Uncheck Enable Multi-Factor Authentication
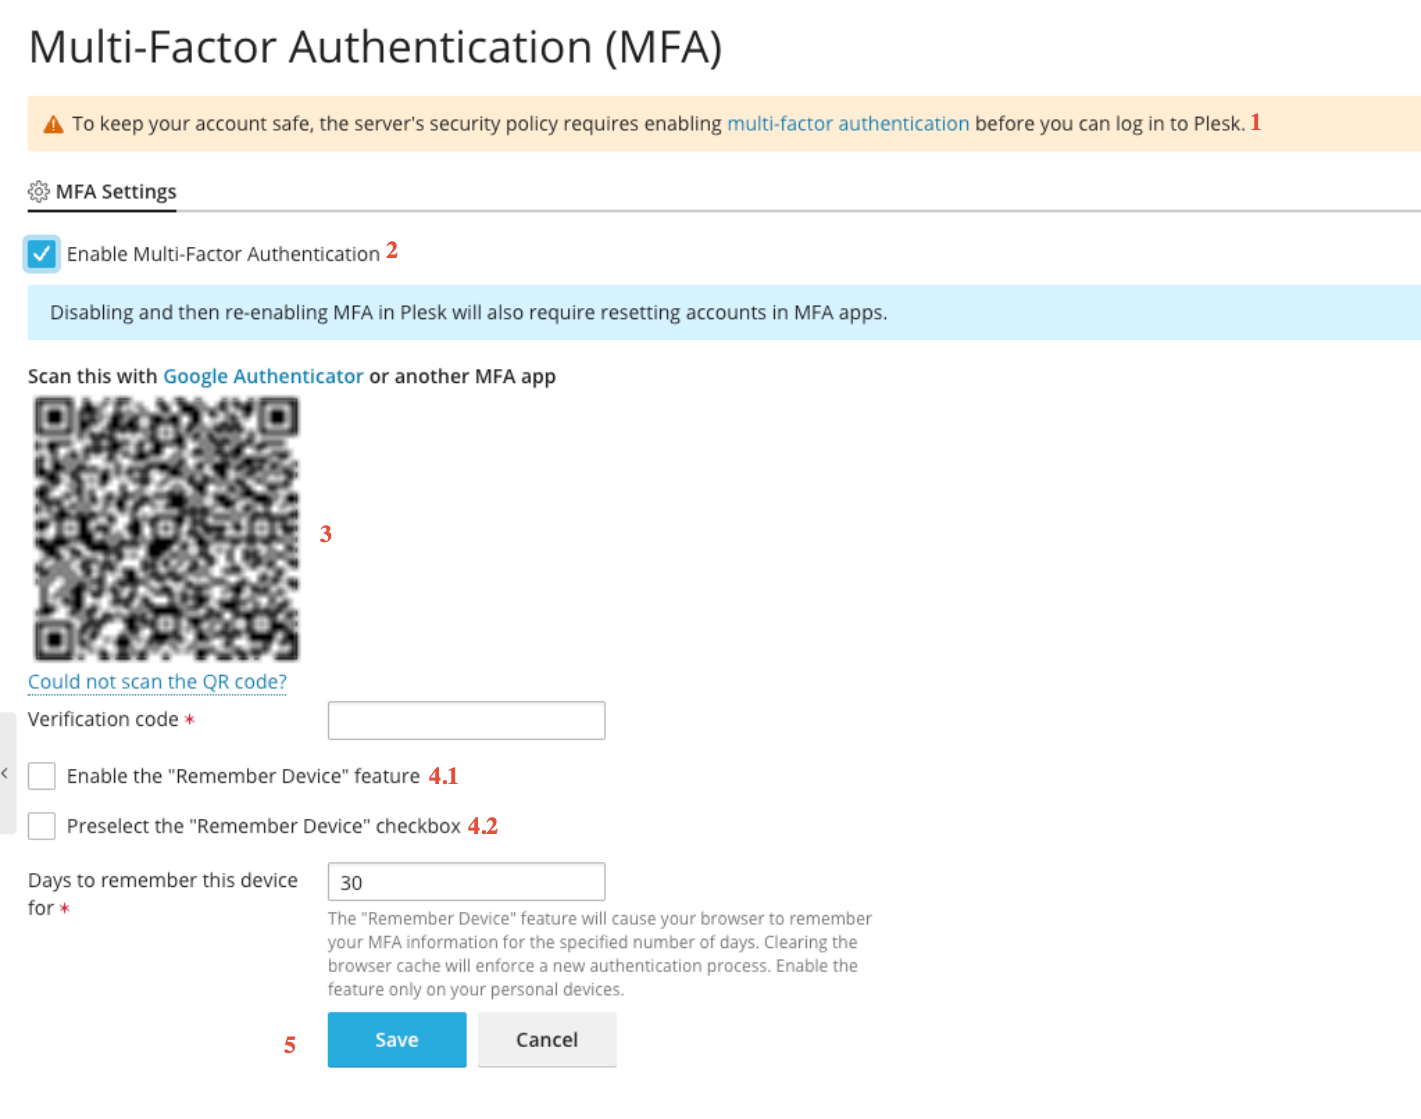The width and height of the screenshot is (1421, 1119). tap(41, 254)
